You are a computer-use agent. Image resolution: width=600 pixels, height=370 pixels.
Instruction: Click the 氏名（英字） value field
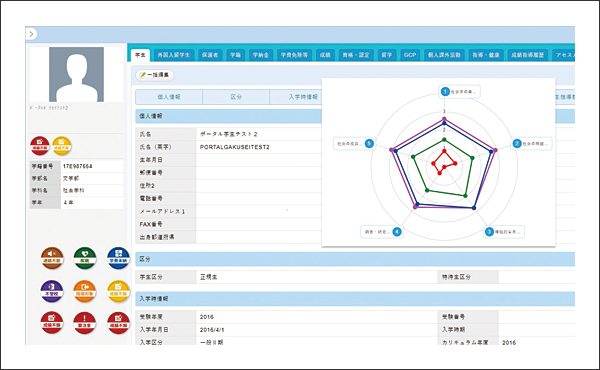coord(259,147)
